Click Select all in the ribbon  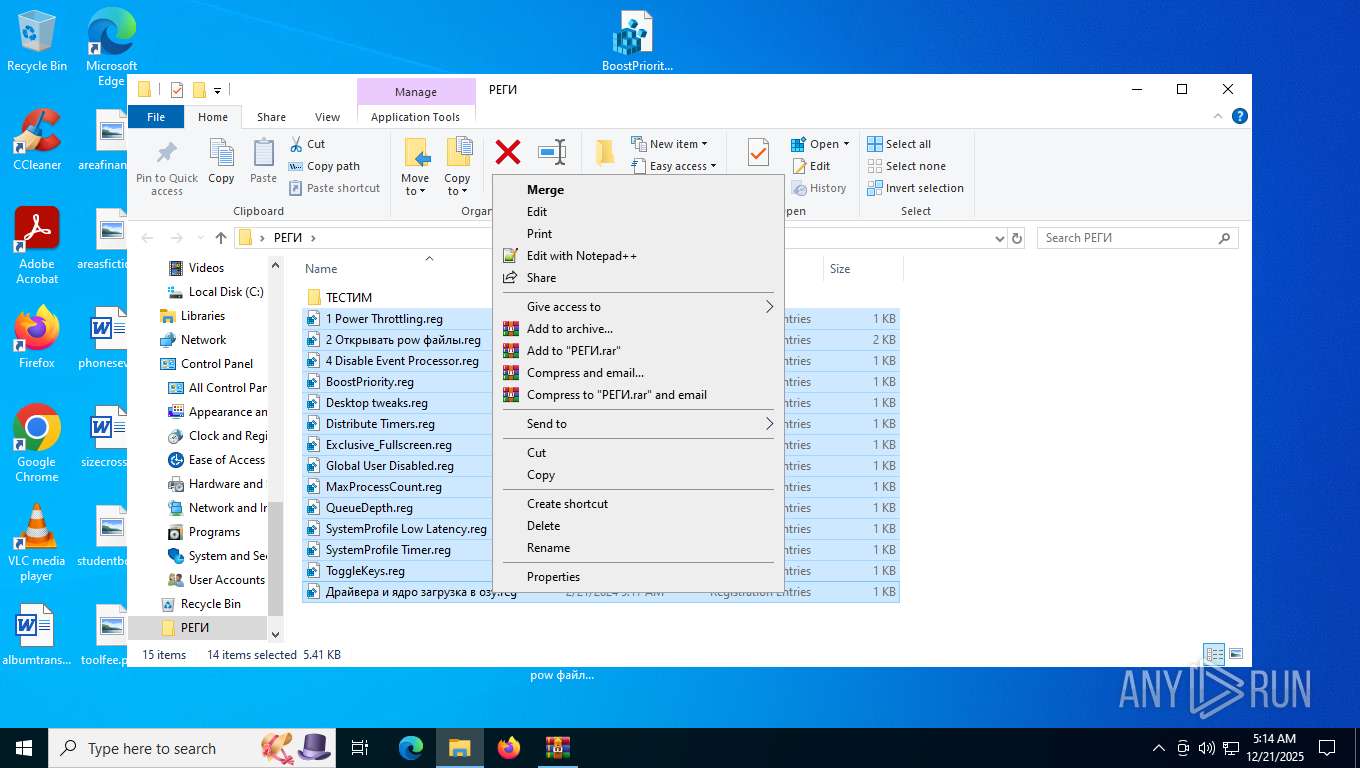tap(899, 144)
